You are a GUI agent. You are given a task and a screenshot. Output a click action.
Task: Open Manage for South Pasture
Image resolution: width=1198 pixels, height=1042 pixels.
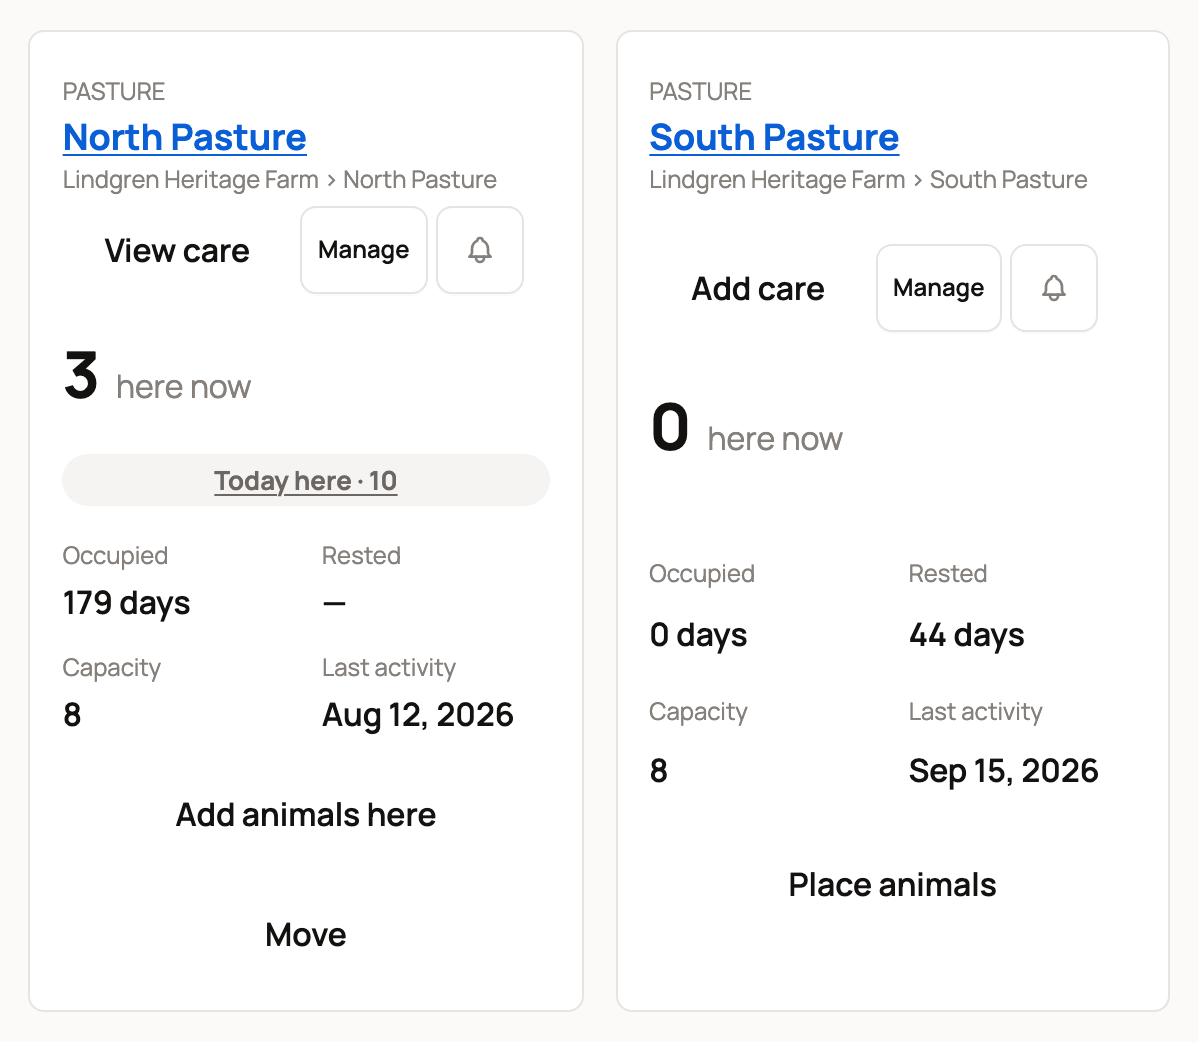[x=938, y=288]
